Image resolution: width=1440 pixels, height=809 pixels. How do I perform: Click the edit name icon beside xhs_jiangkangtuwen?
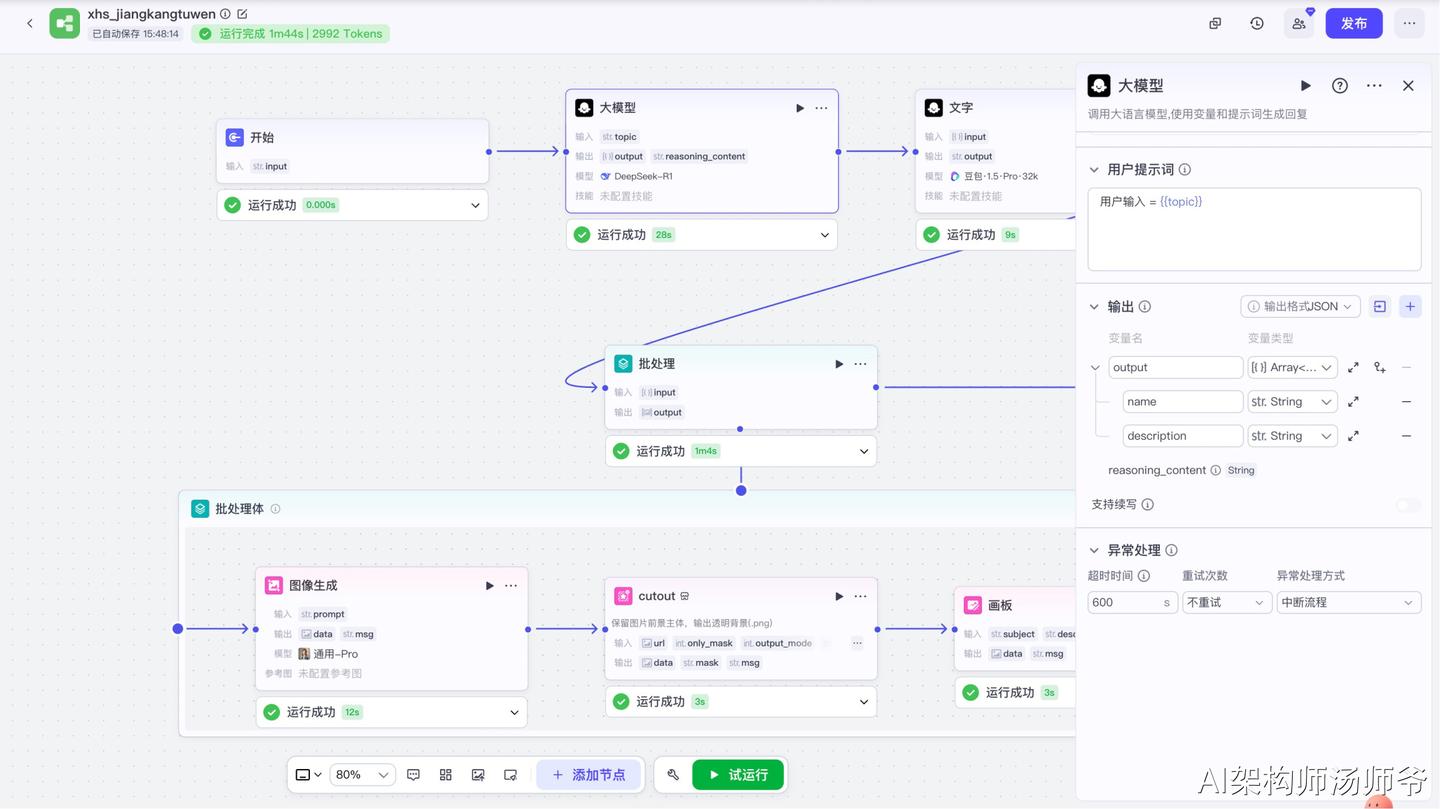pyautogui.click(x=242, y=14)
